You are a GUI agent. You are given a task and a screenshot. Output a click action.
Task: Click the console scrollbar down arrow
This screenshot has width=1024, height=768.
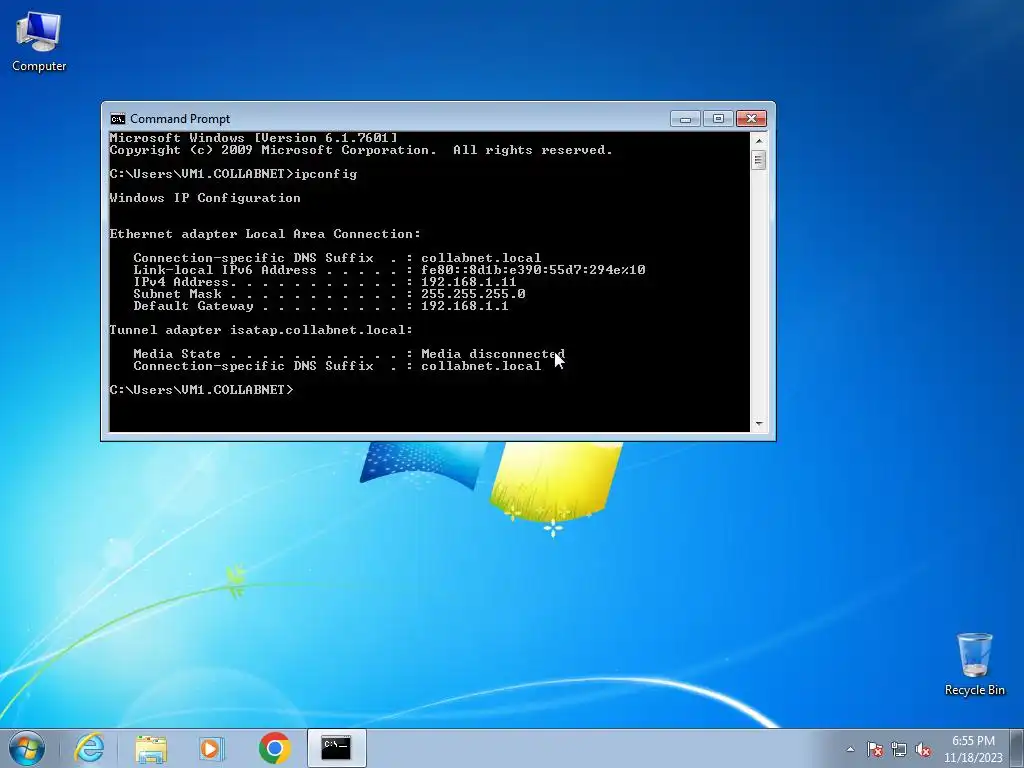[x=759, y=424]
